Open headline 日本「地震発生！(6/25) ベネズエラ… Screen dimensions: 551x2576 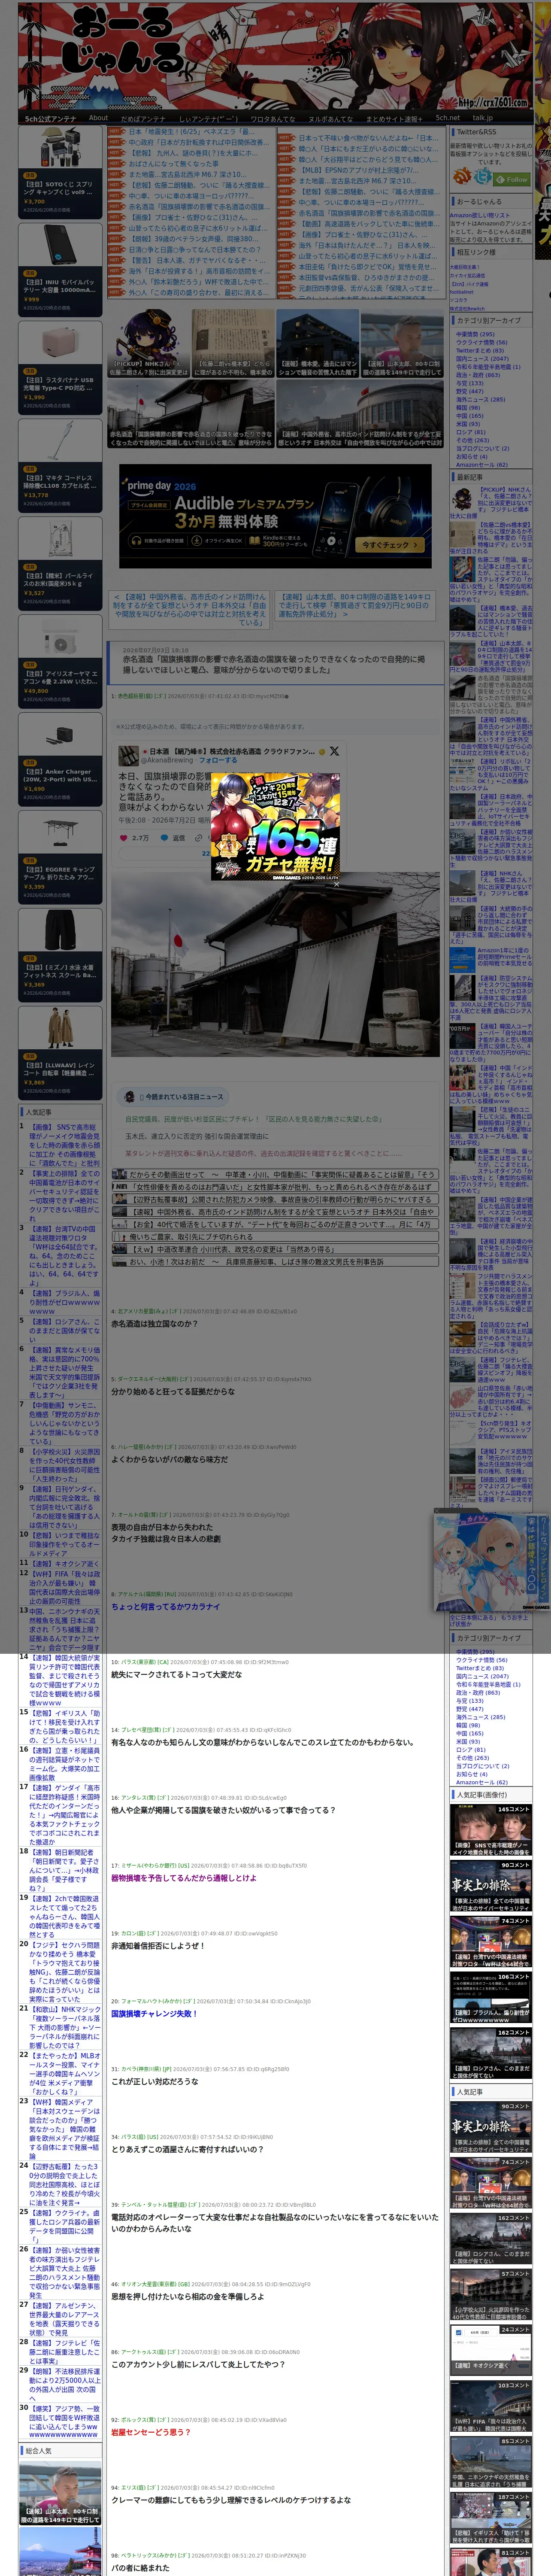click(190, 132)
